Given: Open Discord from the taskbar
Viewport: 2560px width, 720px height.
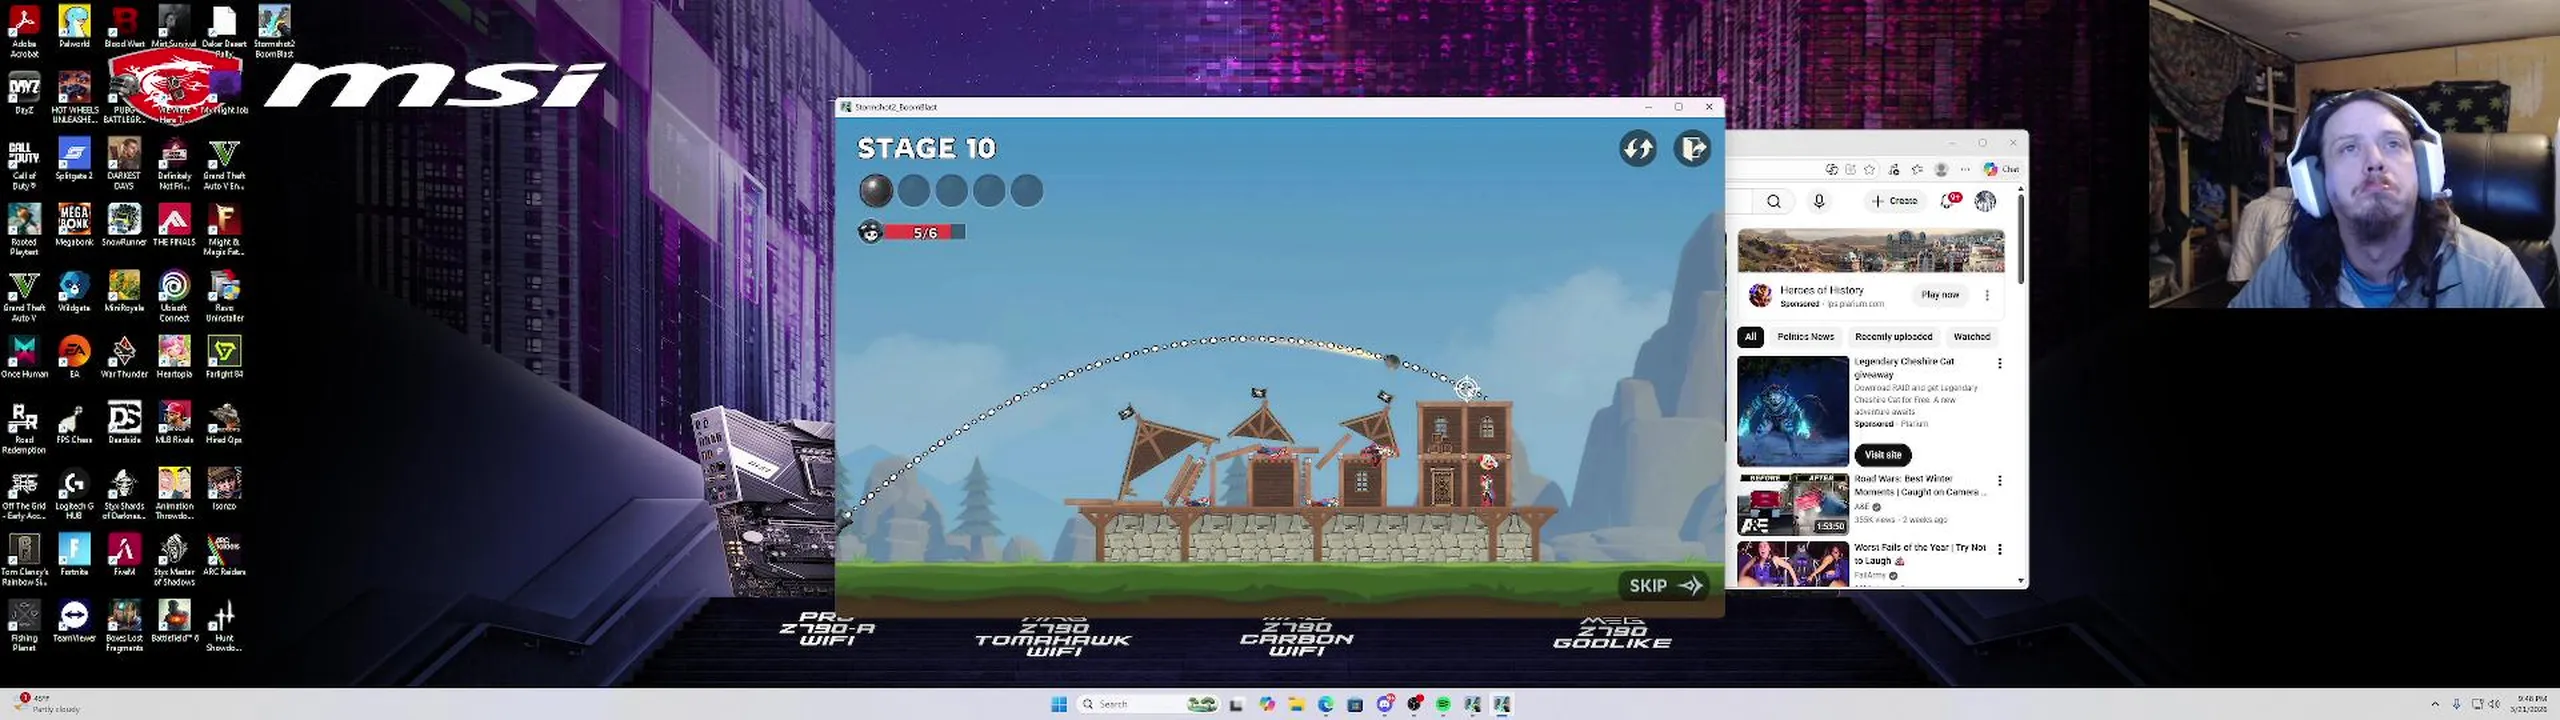Looking at the screenshot, I should (x=1385, y=704).
